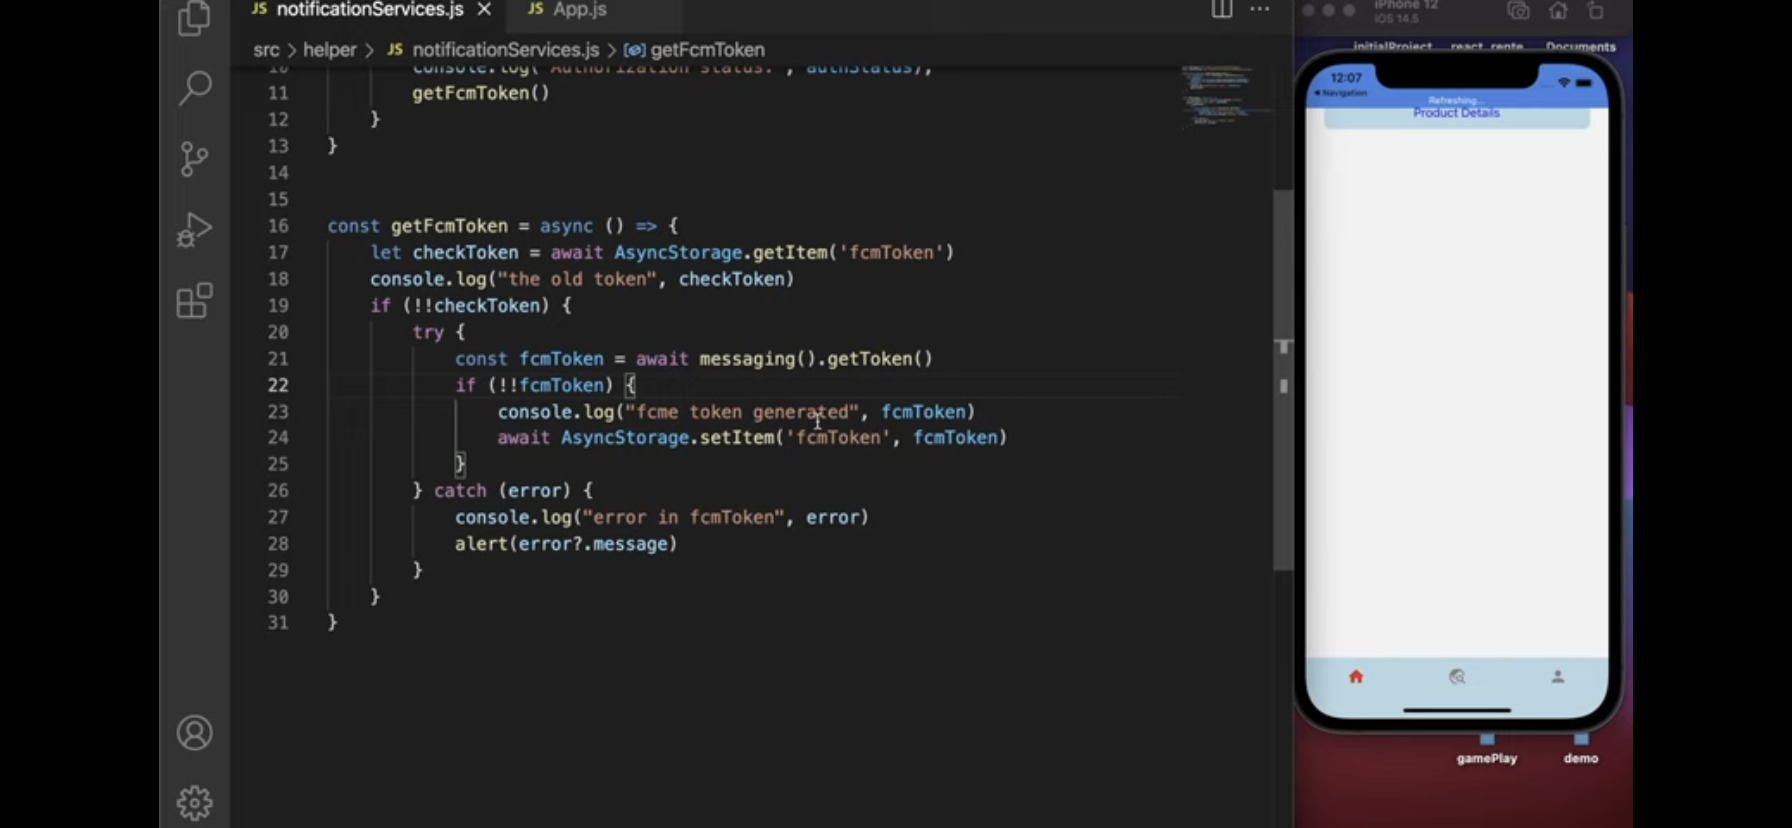Expand the helper folder breadcrumb
Screen dimensions: 1792x828
pyautogui.click(x=329, y=50)
